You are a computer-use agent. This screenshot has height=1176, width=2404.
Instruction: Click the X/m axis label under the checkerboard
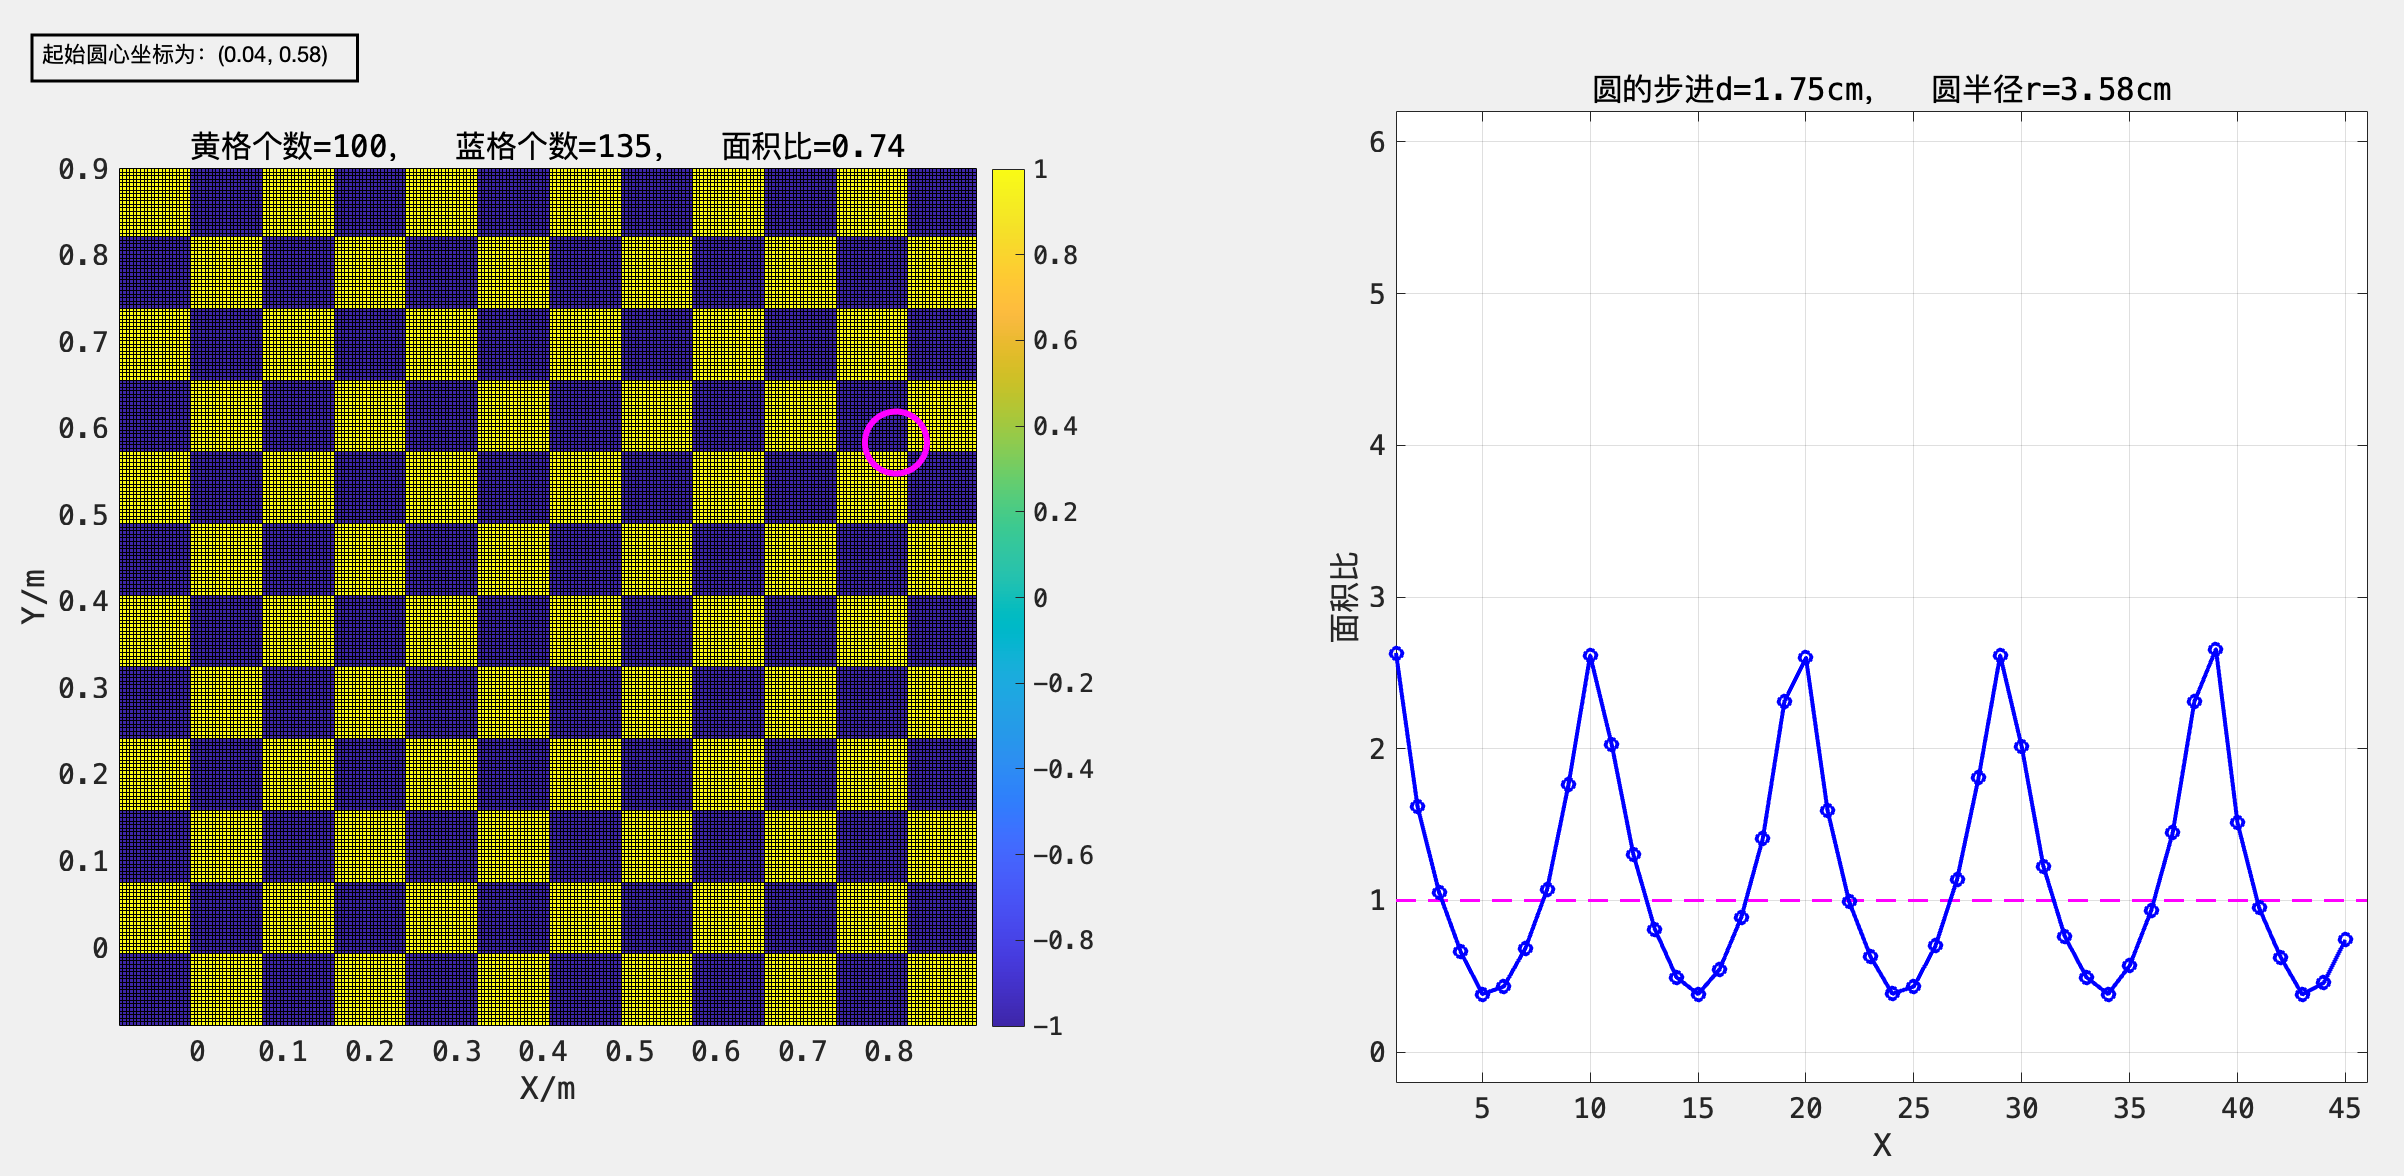pyautogui.click(x=547, y=1088)
